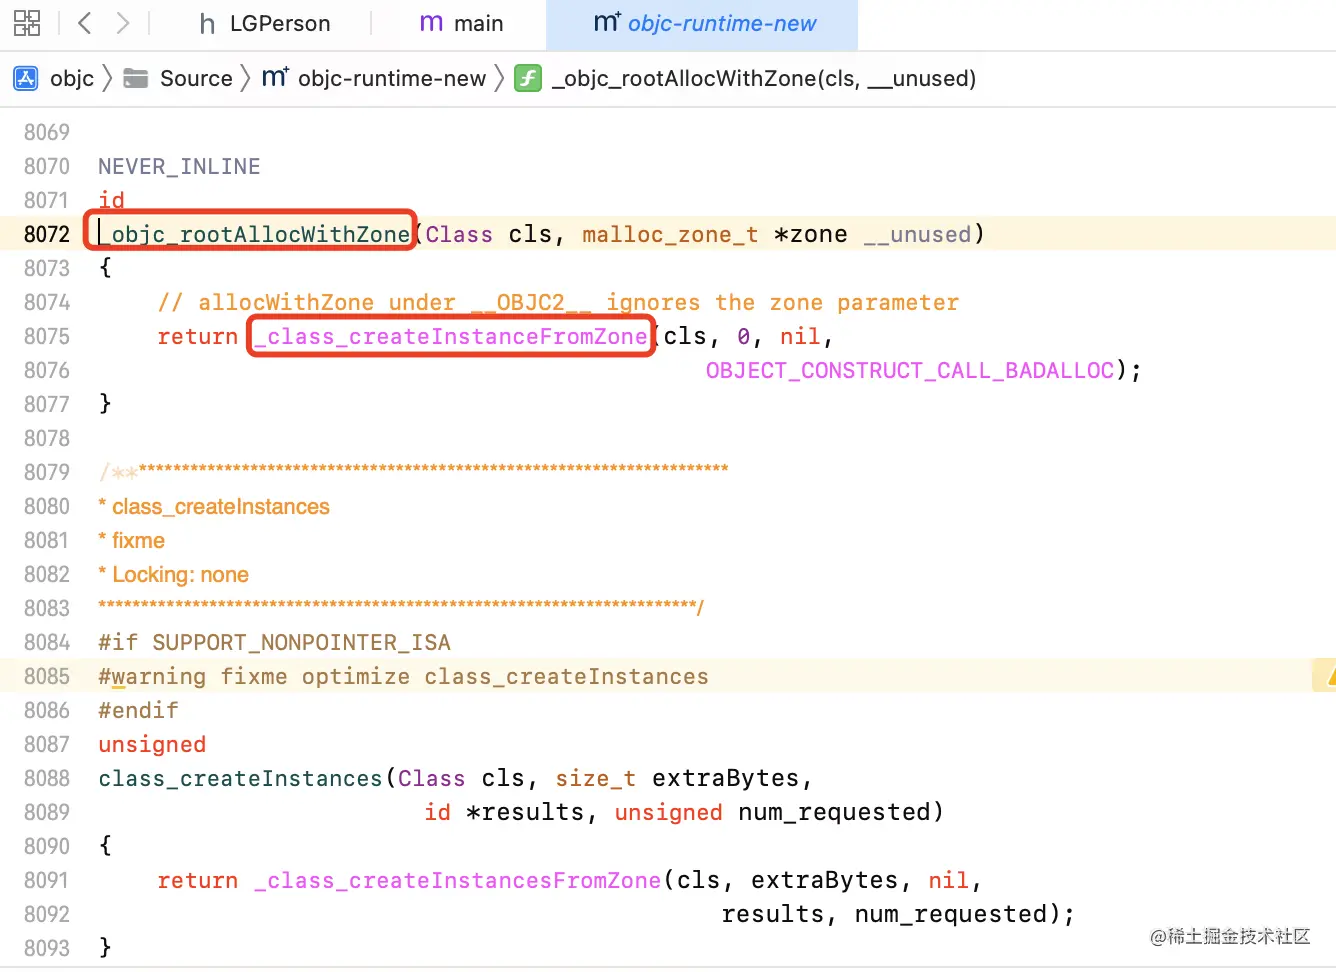Click the allocWithZone comment on line 8074
Image resolution: width=1336 pixels, height=972 pixels.
click(x=558, y=302)
